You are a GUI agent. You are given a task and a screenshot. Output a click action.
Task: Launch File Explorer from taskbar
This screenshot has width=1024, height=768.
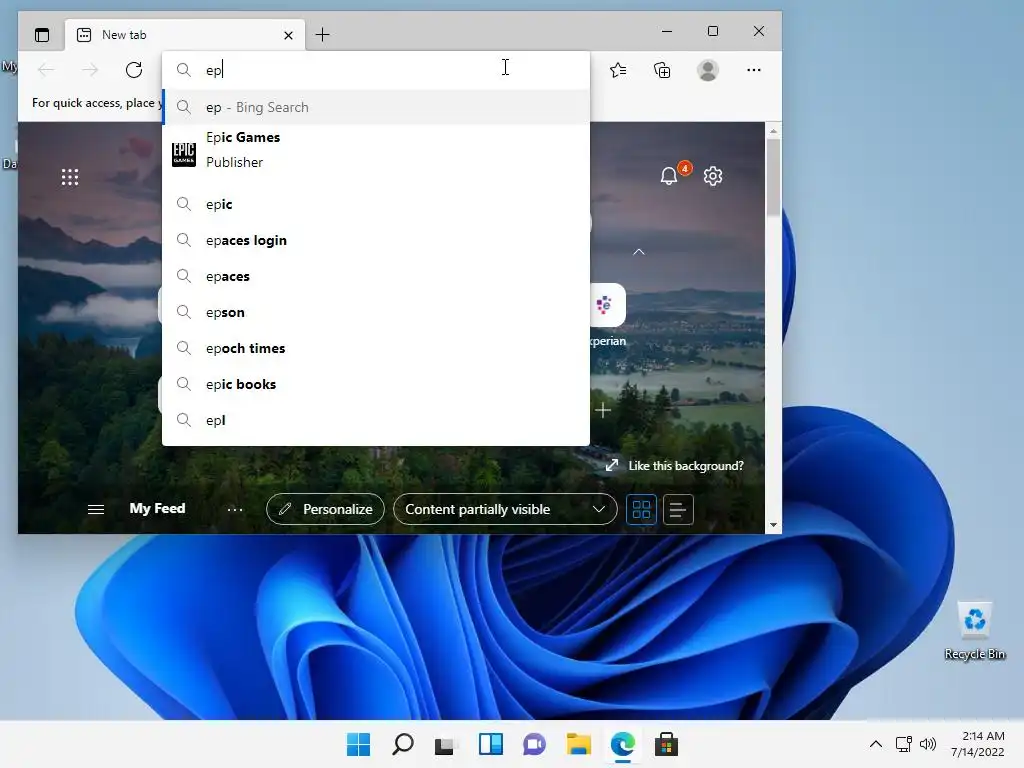[579, 744]
